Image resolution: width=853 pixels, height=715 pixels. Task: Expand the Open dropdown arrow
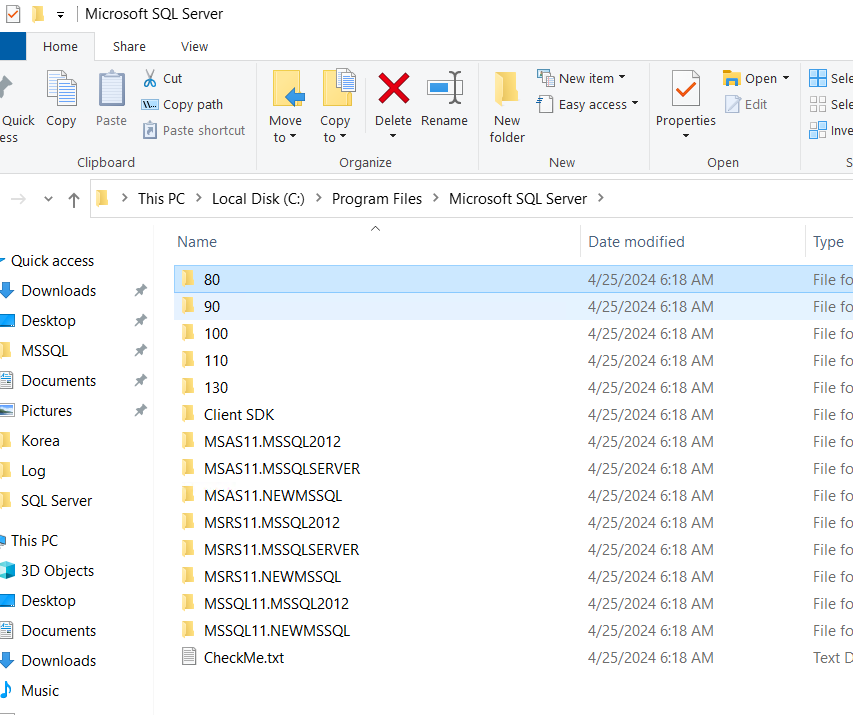coord(786,77)
